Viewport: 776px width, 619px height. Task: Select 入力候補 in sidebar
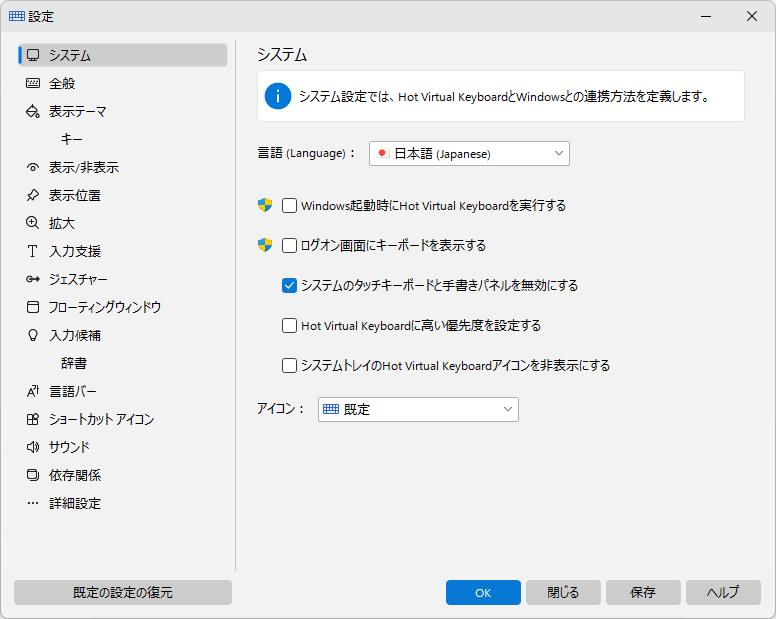(123, 335)
